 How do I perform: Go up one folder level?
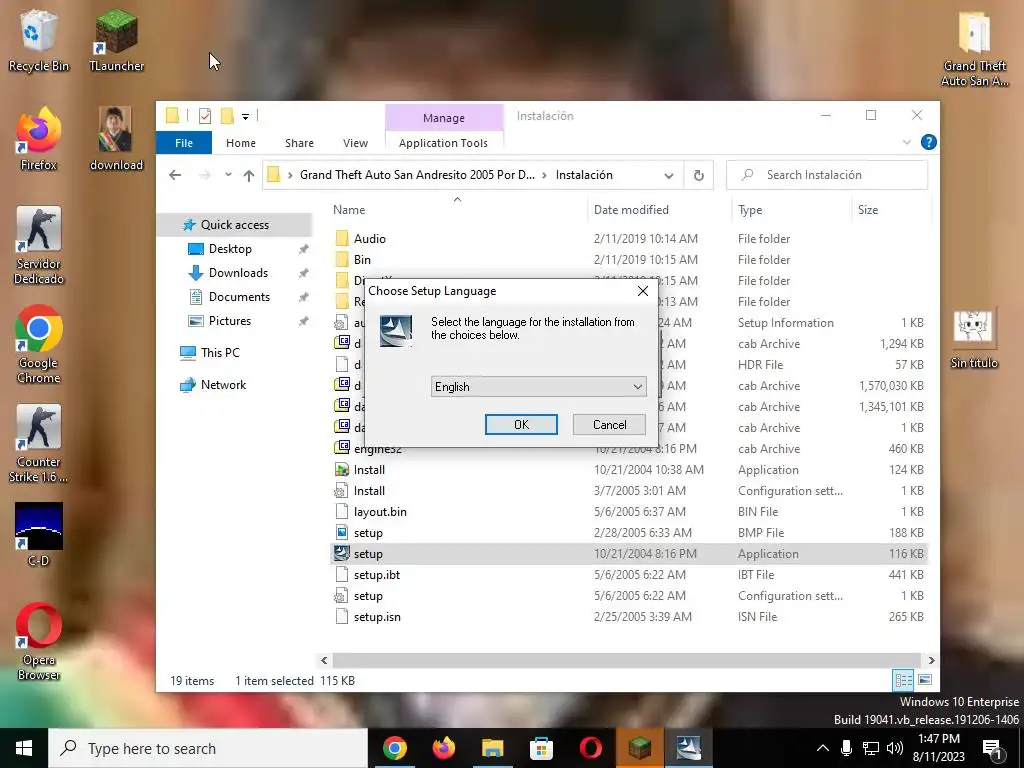(249, 175)
